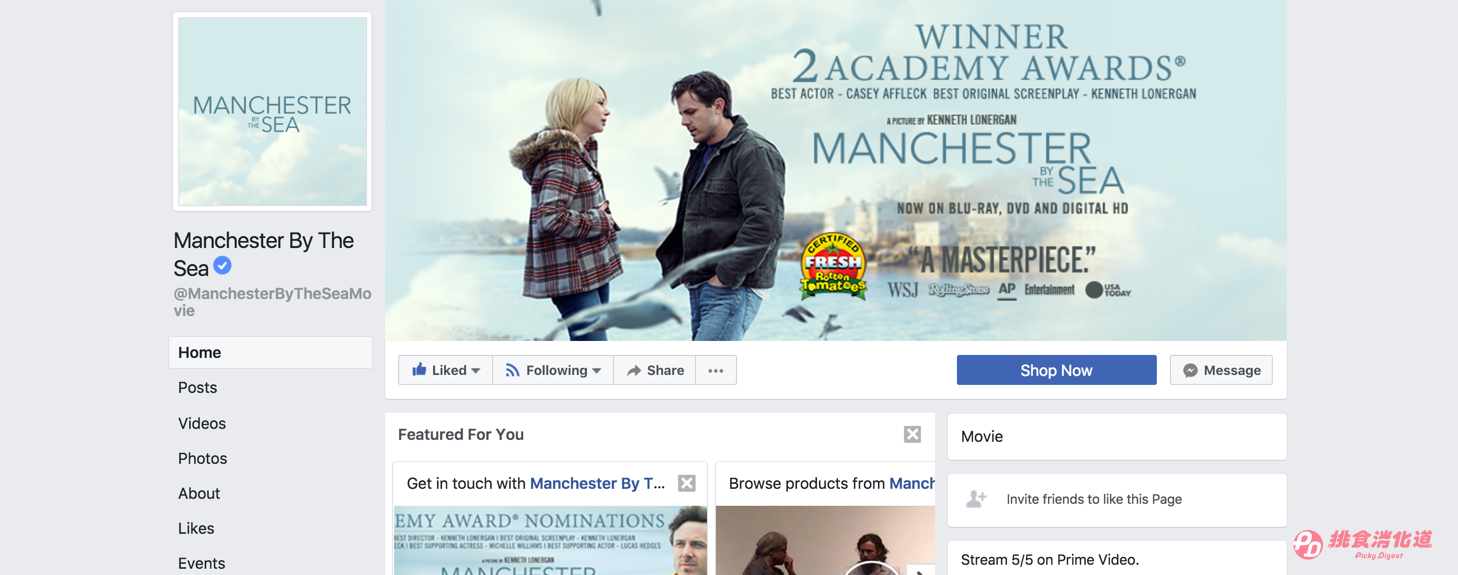Click the blue verified badge icon
Viewport: 1458px width, 575px height.
tap(223, 266)
